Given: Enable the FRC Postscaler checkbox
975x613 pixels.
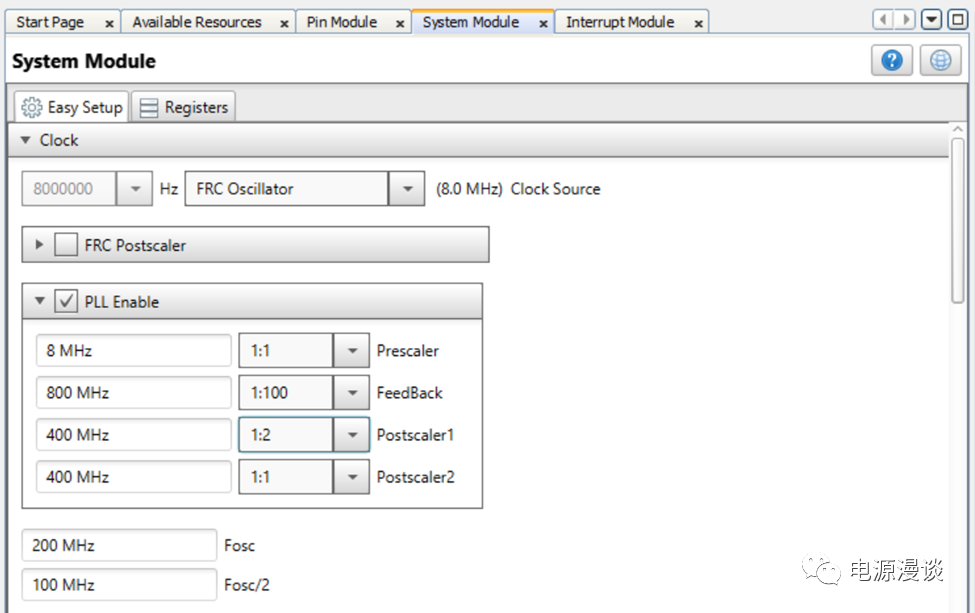Looking at the screenshot, I should point(66,245).
